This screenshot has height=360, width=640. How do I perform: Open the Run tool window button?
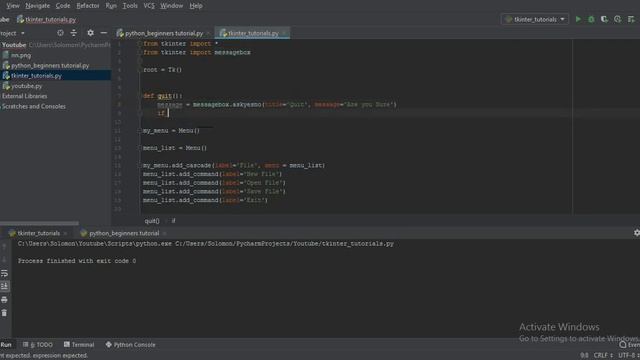tap(6, 344)
